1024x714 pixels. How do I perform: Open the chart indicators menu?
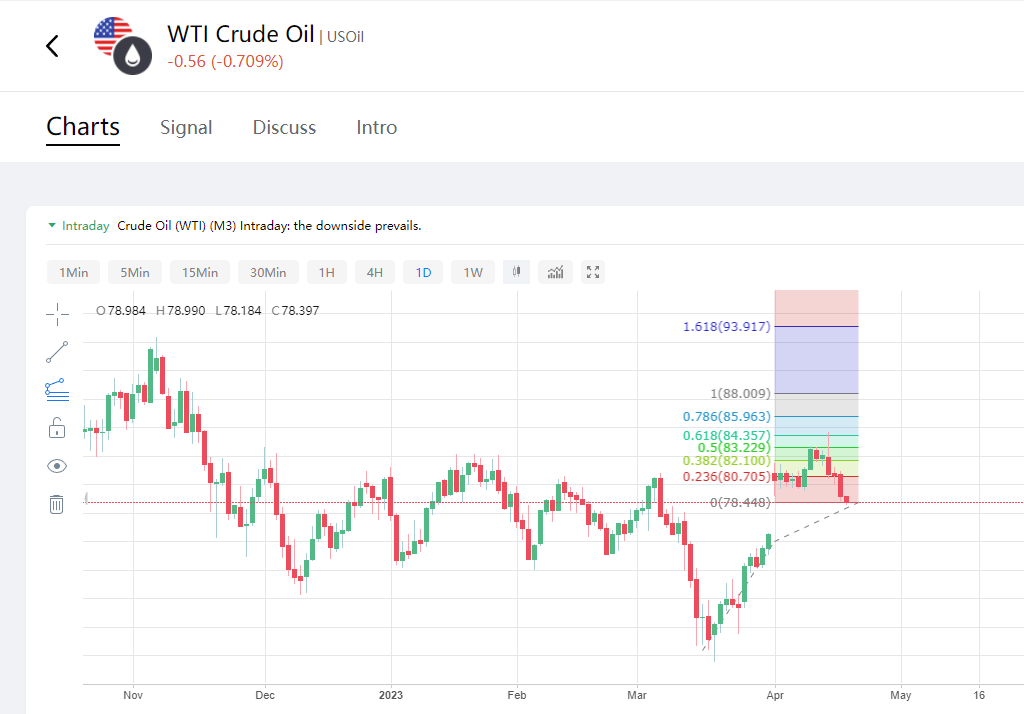555,272
